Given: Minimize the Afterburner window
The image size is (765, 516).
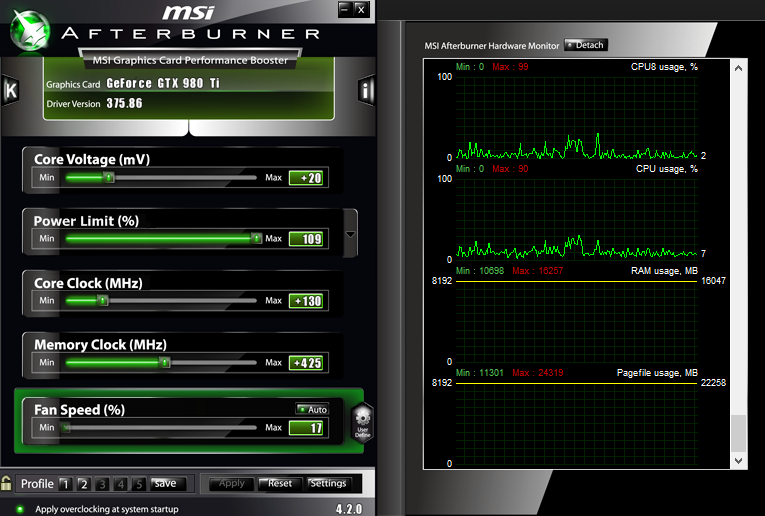Looking at the screenshot, I should (x=345, y=9).
